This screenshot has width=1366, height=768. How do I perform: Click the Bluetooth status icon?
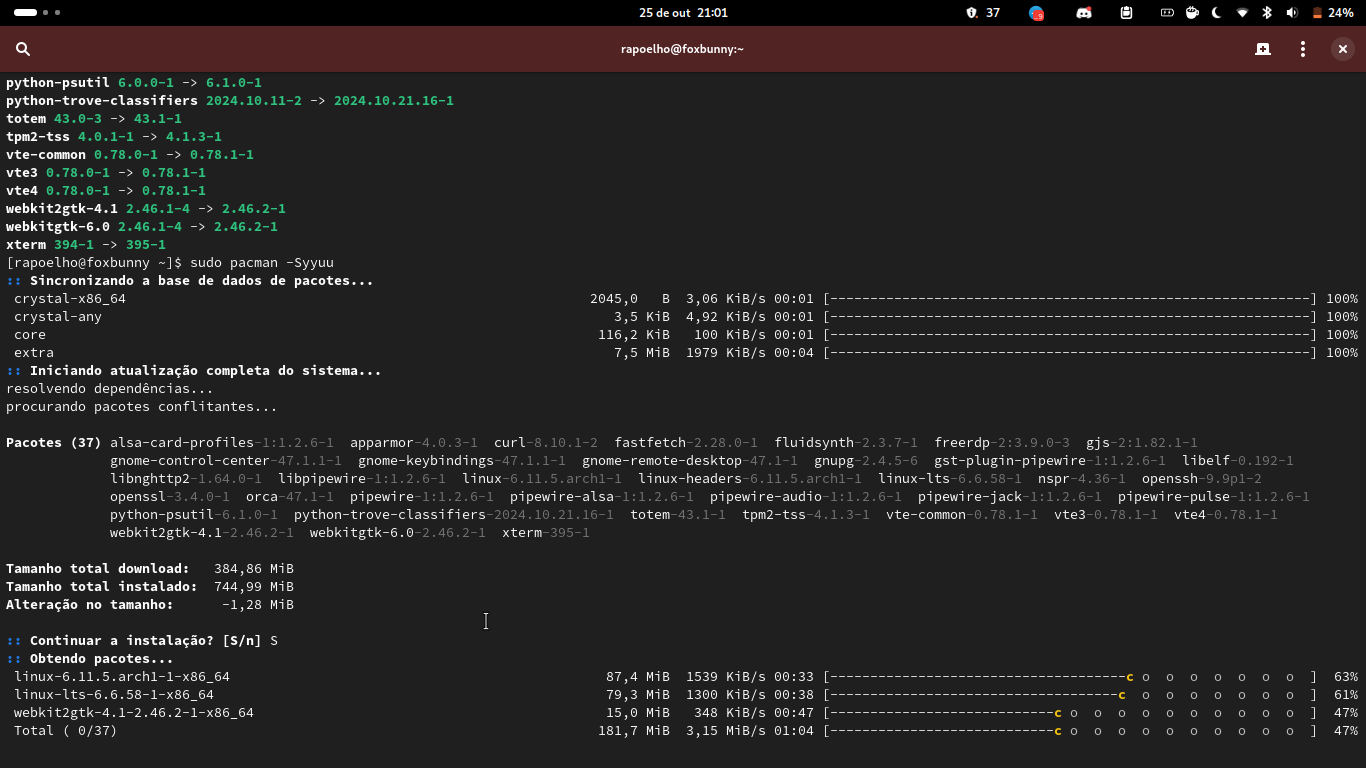1267,13
